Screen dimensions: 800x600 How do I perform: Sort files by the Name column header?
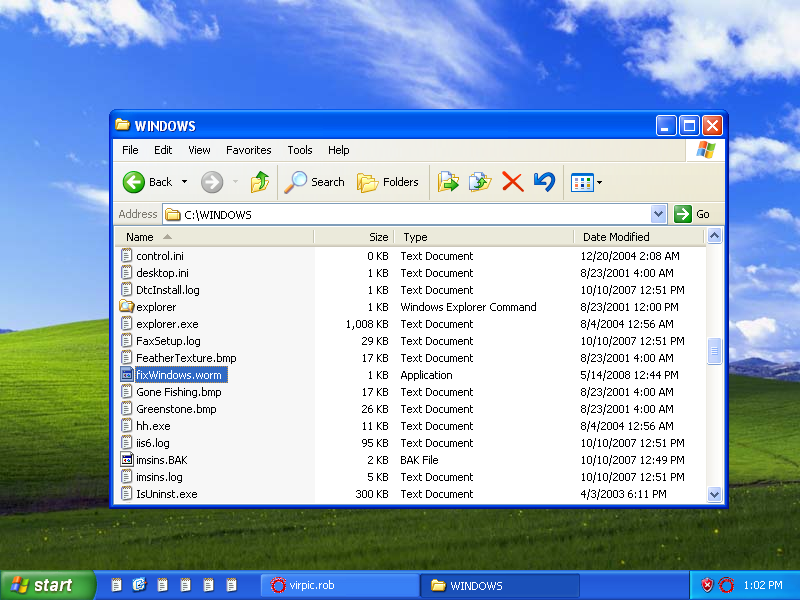click(214, 237)
